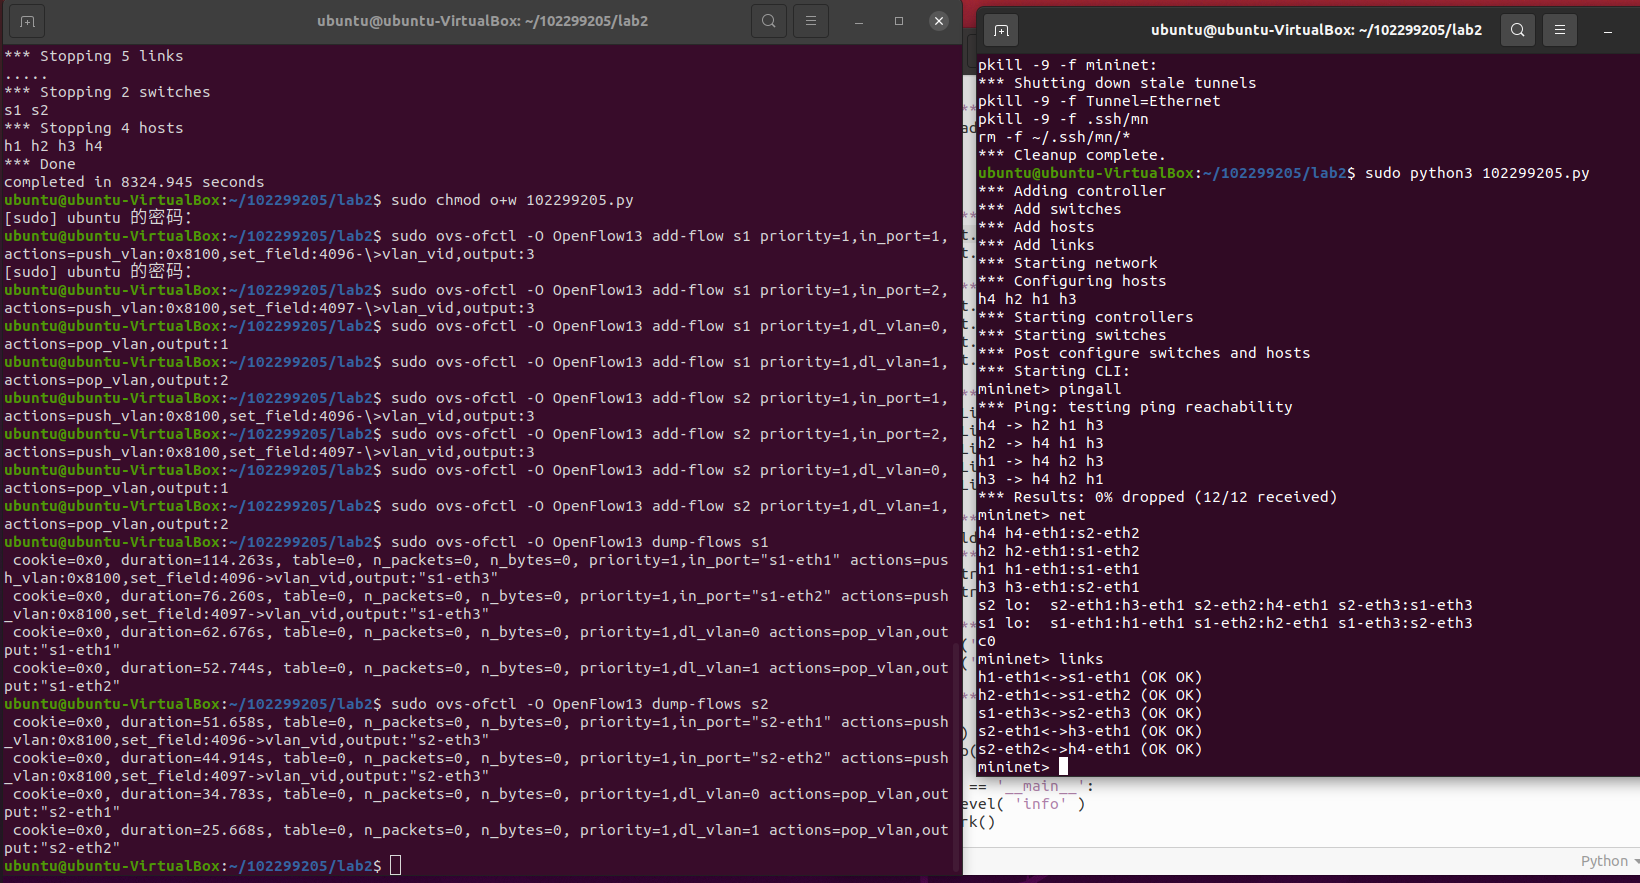The height and width of the screenshot is (883, 1640).
Task: Click '*** Cleanup complete.' line
Action: [1072, 155]
